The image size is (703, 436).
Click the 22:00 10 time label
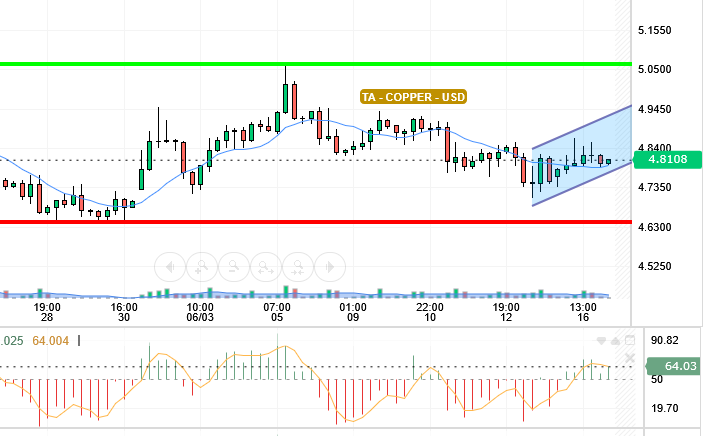coord(430,312)
